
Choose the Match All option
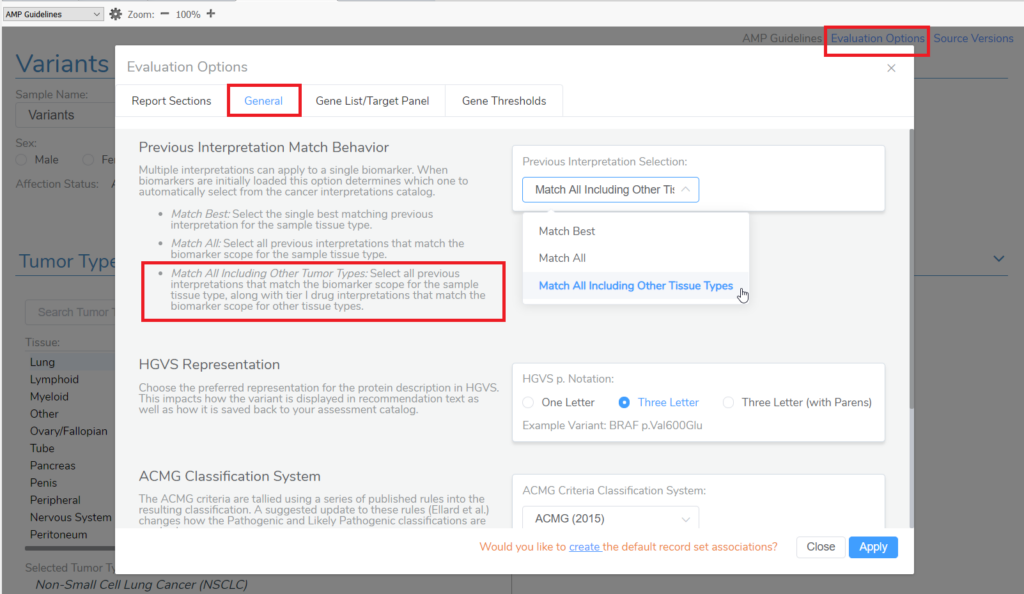pyautogui.click(x=636, y=258)
